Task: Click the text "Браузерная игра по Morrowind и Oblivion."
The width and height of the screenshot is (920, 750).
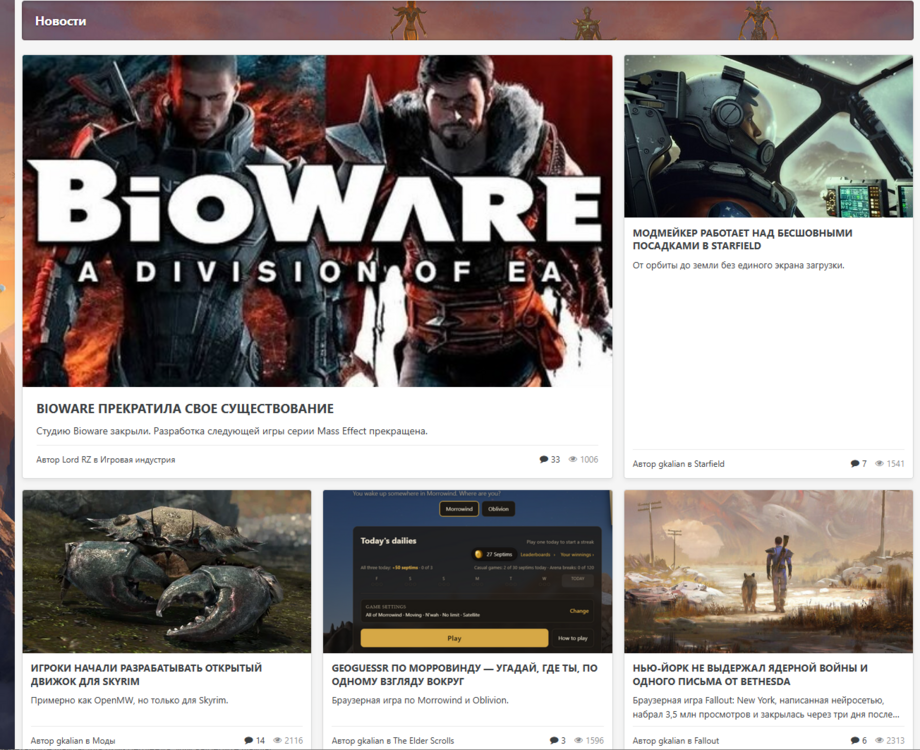Action: click(420, 700)
